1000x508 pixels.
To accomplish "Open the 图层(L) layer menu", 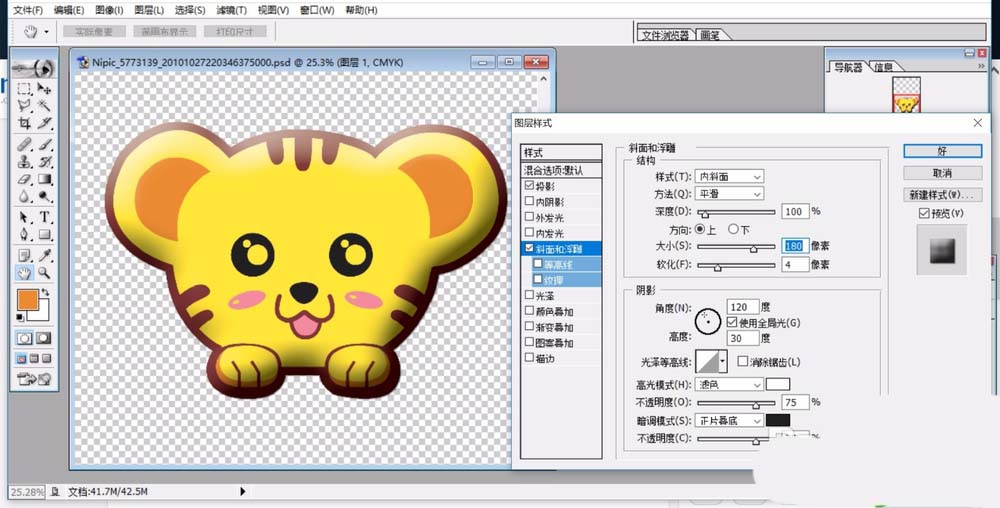I will pyautogui.click(x=149, y=10).
